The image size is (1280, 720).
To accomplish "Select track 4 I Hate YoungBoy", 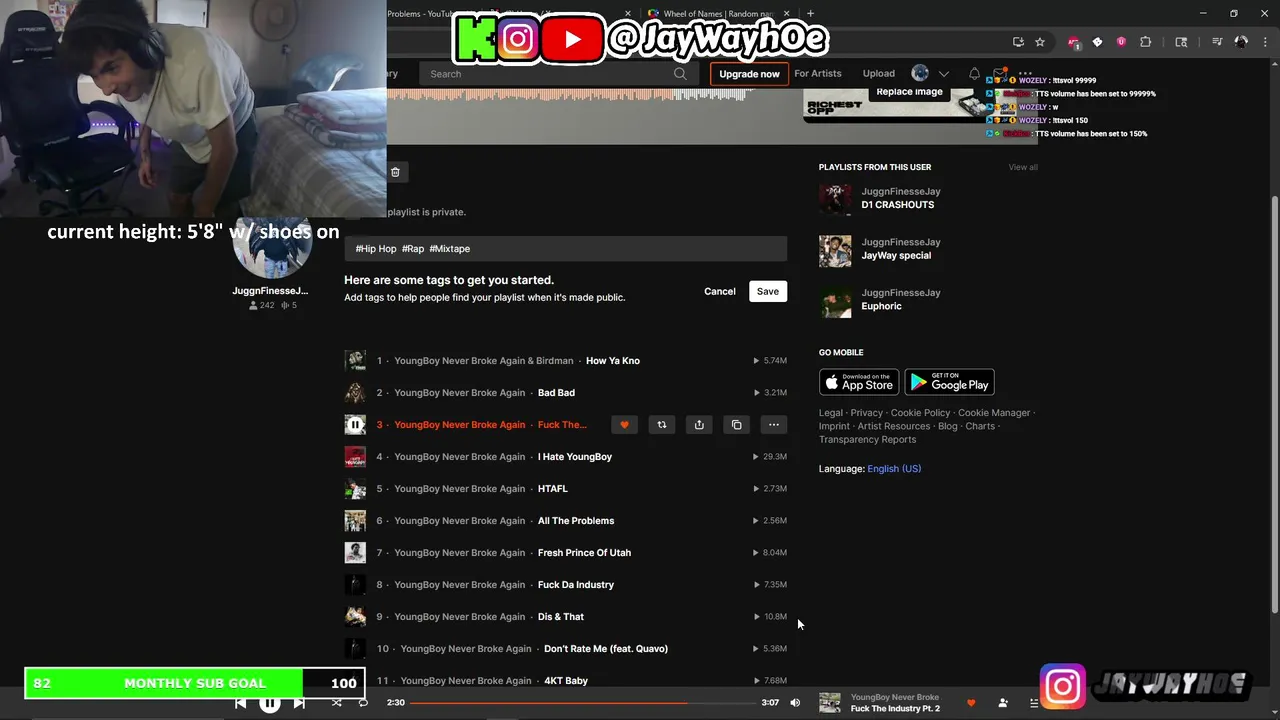I will pos(565,457).
